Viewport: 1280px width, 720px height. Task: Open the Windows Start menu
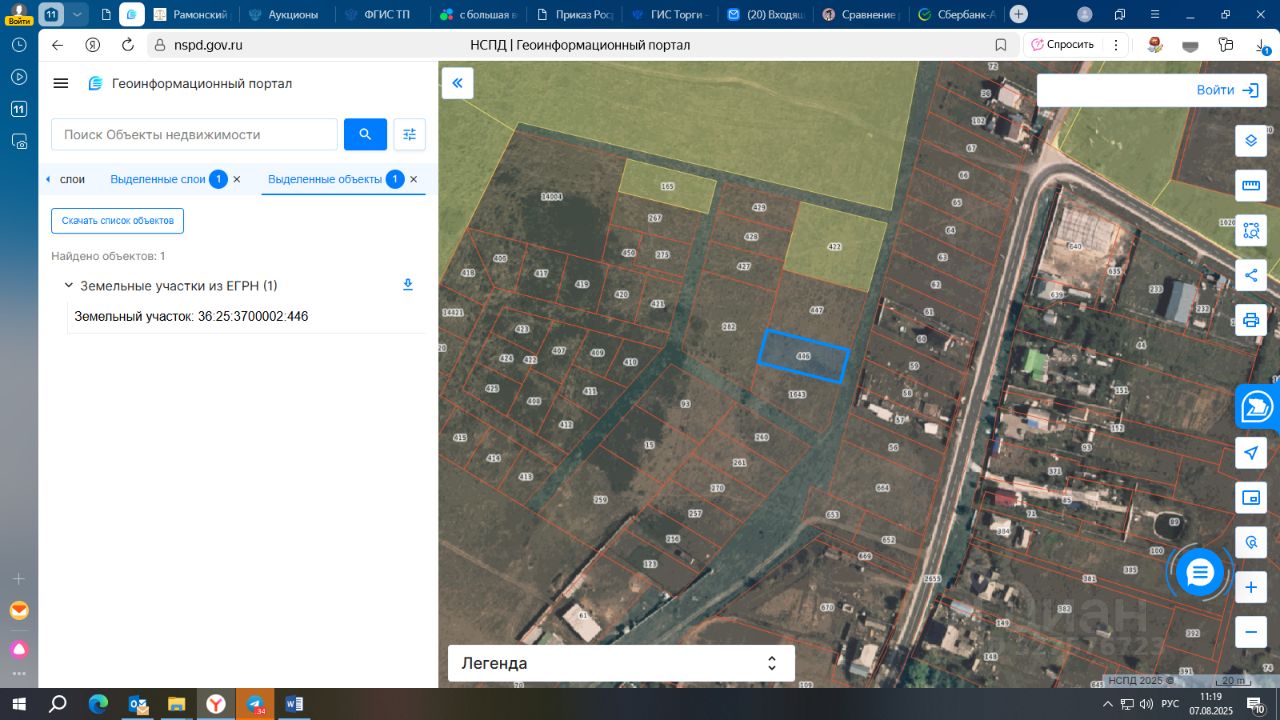(19, 704)
